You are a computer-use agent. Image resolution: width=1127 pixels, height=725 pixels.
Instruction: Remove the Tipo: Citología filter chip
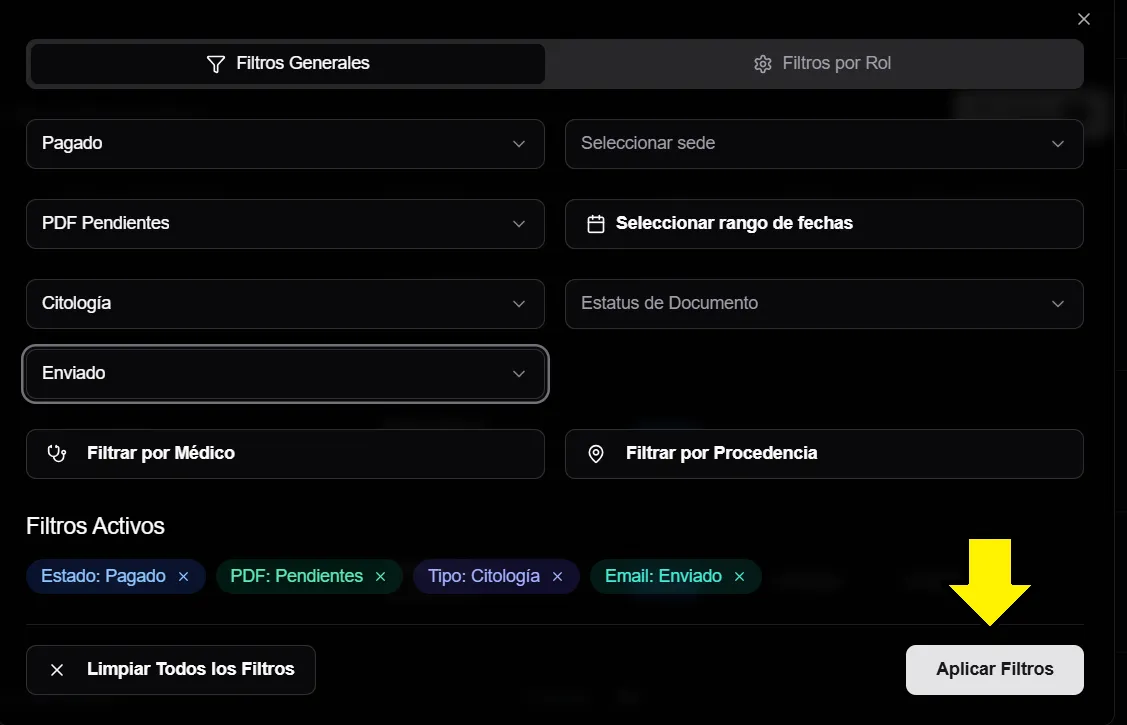[x=558, y=577]
